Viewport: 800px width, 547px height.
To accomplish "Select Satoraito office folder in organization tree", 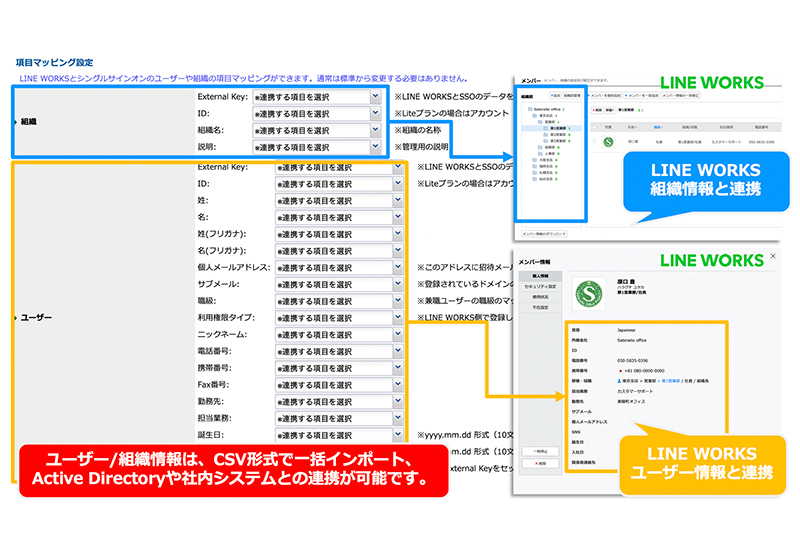I will [x=546, y=109].
